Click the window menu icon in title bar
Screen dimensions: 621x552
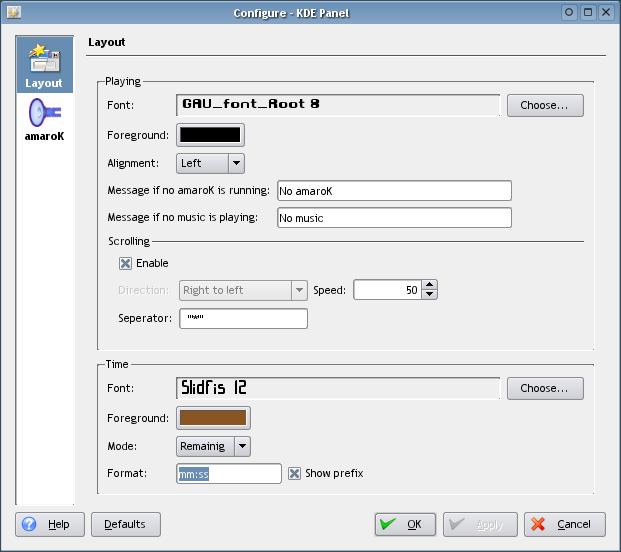[13, 12]
